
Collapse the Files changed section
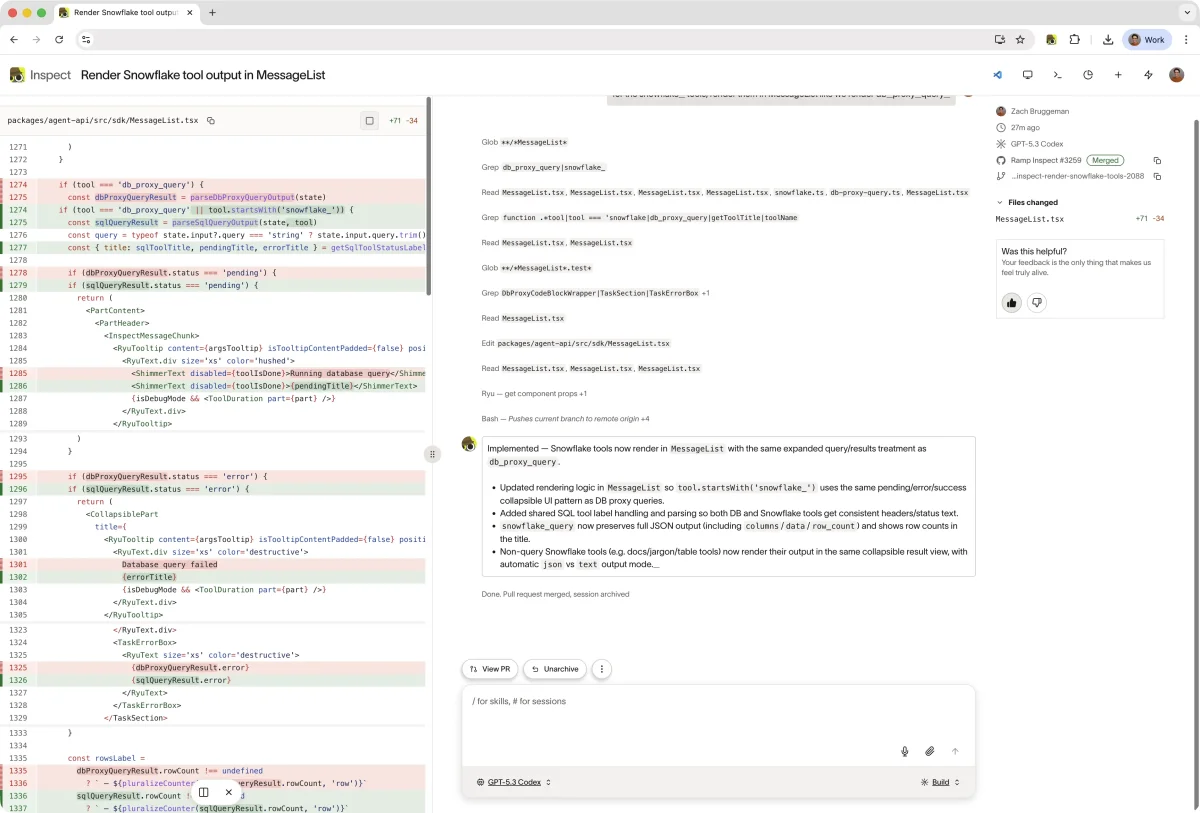point(1027,202)
